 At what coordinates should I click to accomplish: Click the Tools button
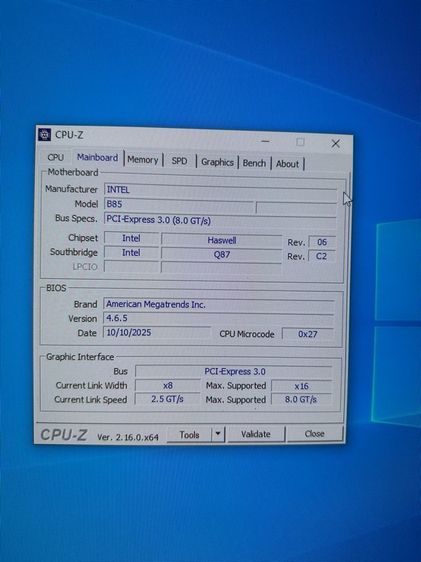189,435
